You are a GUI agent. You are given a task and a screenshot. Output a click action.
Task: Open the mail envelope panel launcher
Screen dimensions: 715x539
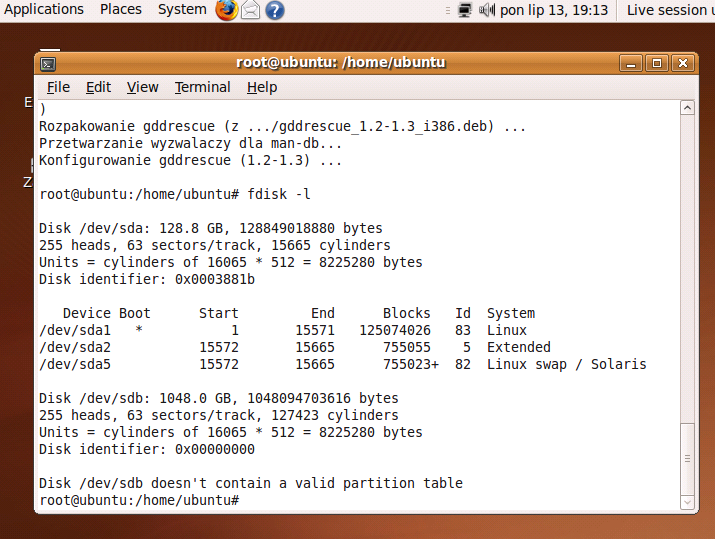(250, 10)
